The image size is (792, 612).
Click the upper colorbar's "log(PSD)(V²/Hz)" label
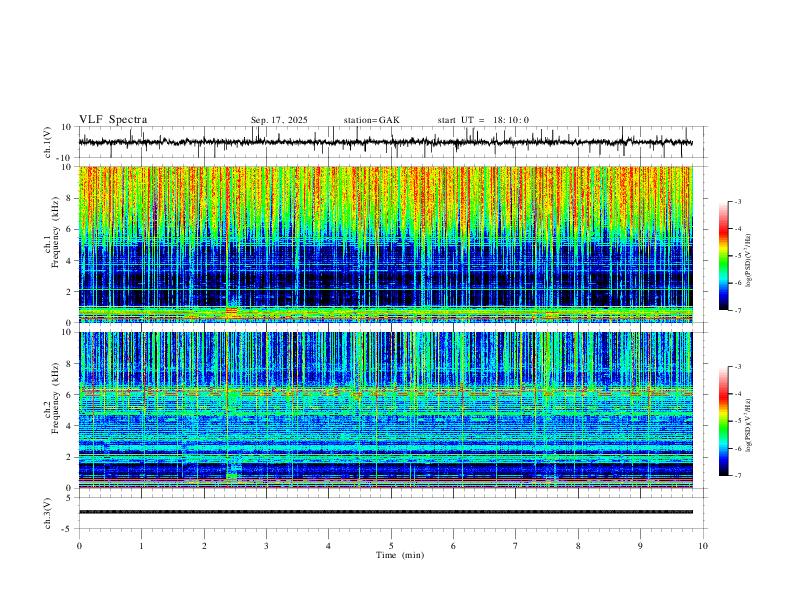click(x=749, y=261)
